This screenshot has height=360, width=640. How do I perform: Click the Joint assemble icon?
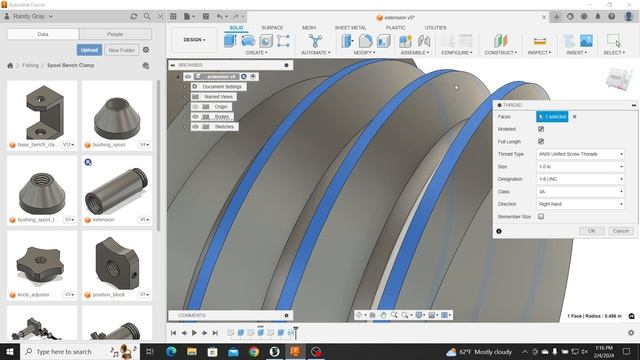(424, 41)
